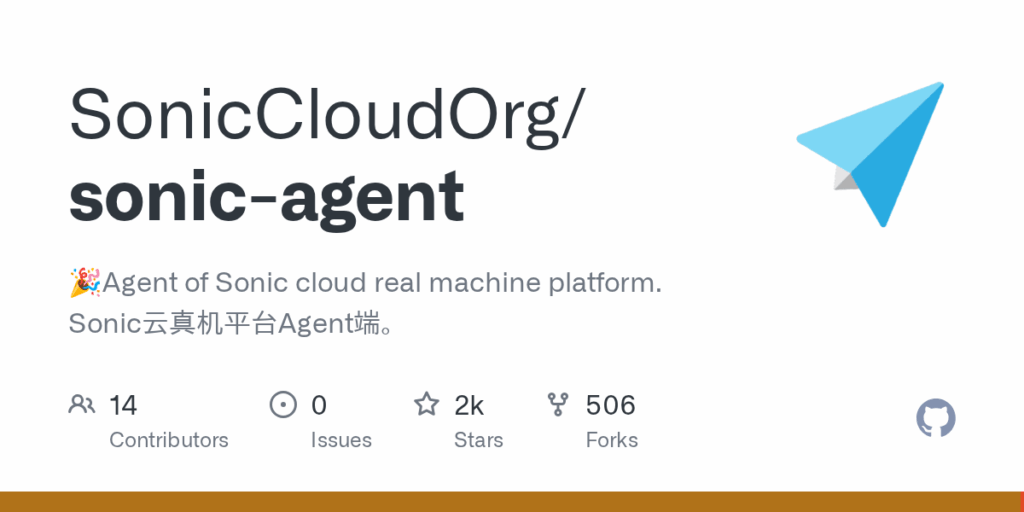
Task: Click the 0 issues count
Action: tap(319, 405)
